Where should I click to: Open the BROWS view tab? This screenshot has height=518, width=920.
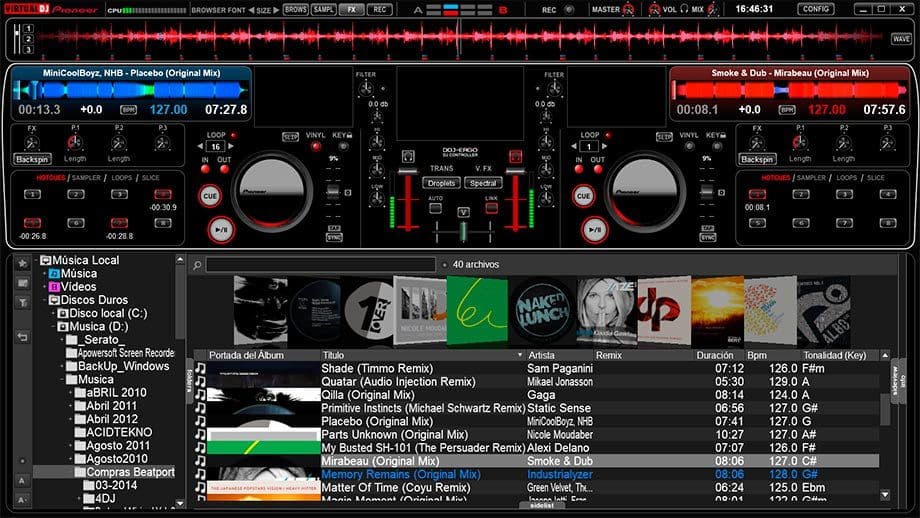[x=296, y=9]
